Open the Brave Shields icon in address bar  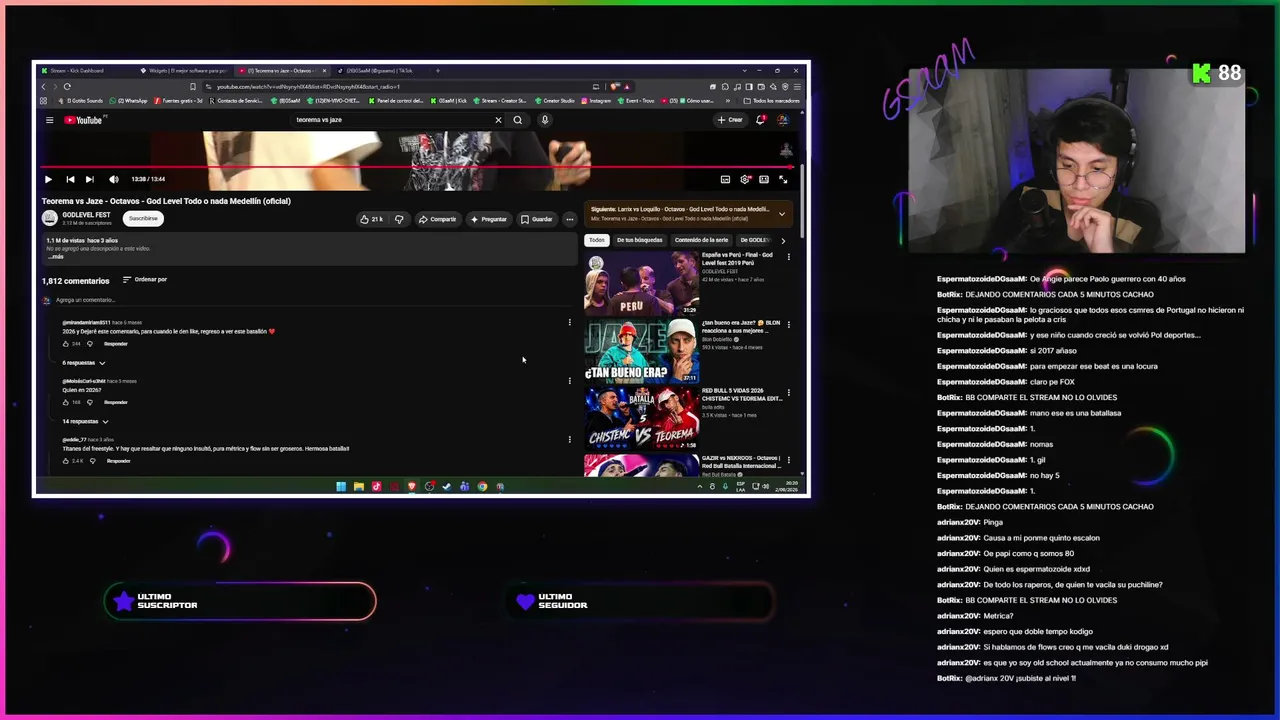tap(616, 86)
